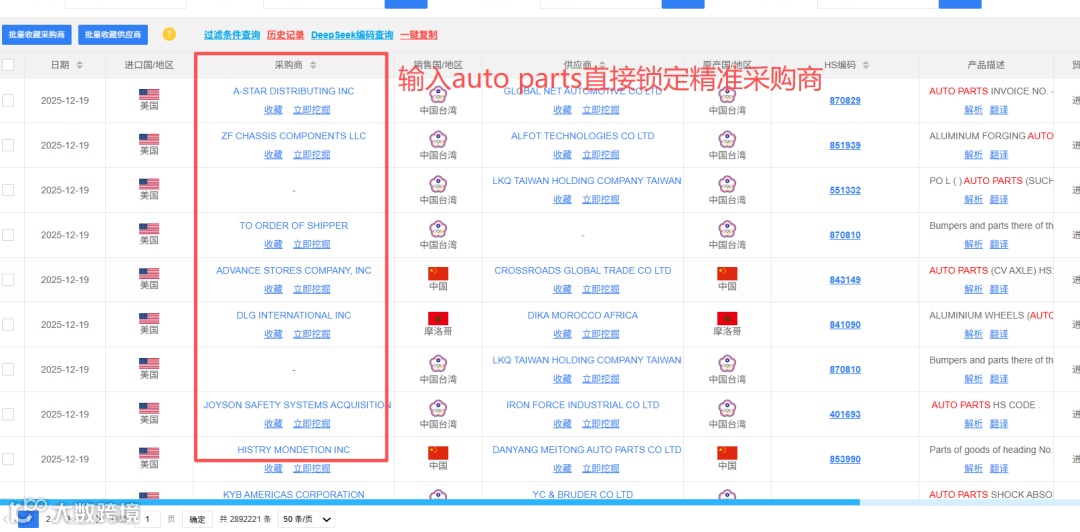Tick checkbox for DLG INTERNATIONAL row
The image size is (1080, 532).
pyautogui.click(x=8, y=325)
